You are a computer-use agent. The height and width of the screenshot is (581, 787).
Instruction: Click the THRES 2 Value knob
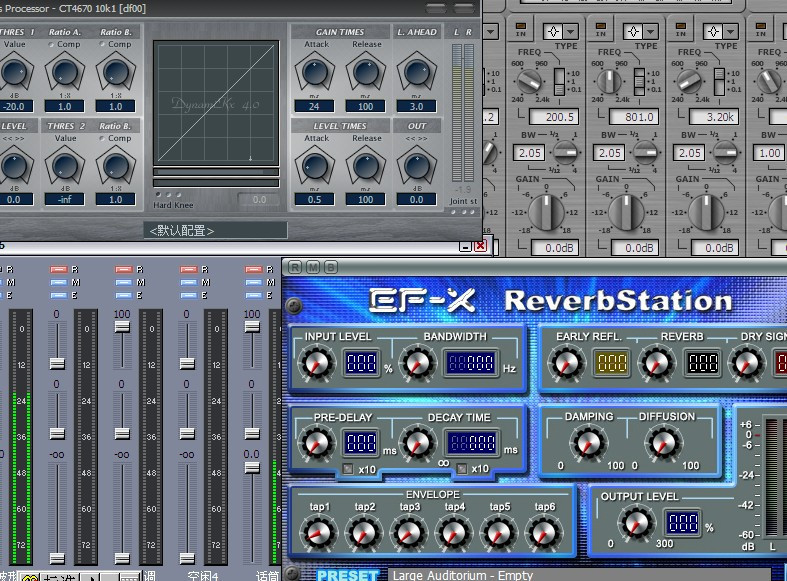[65, 166]
